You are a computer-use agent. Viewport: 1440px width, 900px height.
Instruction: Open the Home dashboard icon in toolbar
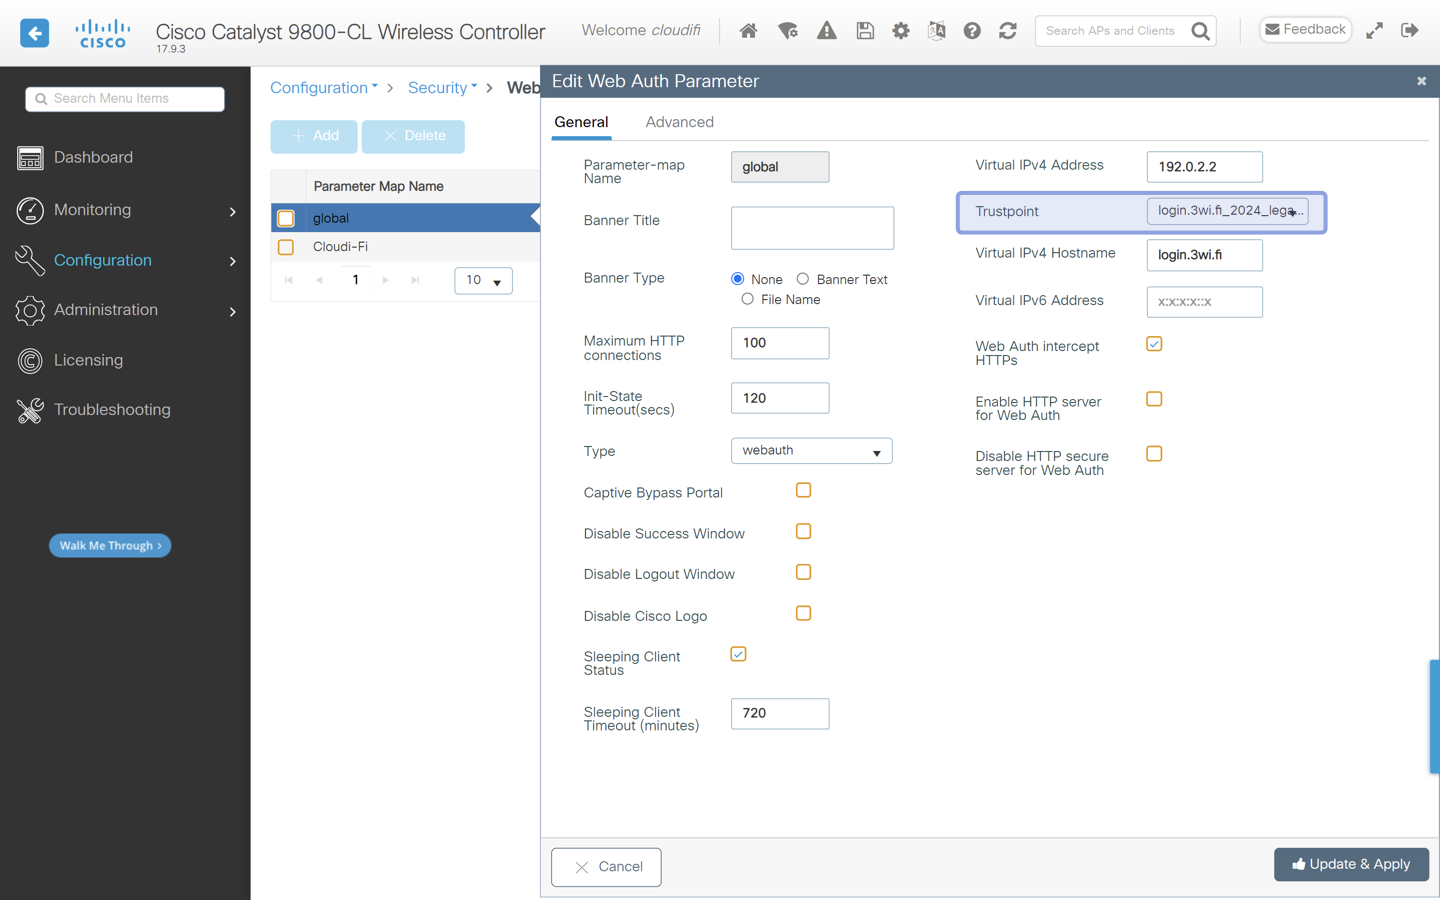tap(748, 30)
